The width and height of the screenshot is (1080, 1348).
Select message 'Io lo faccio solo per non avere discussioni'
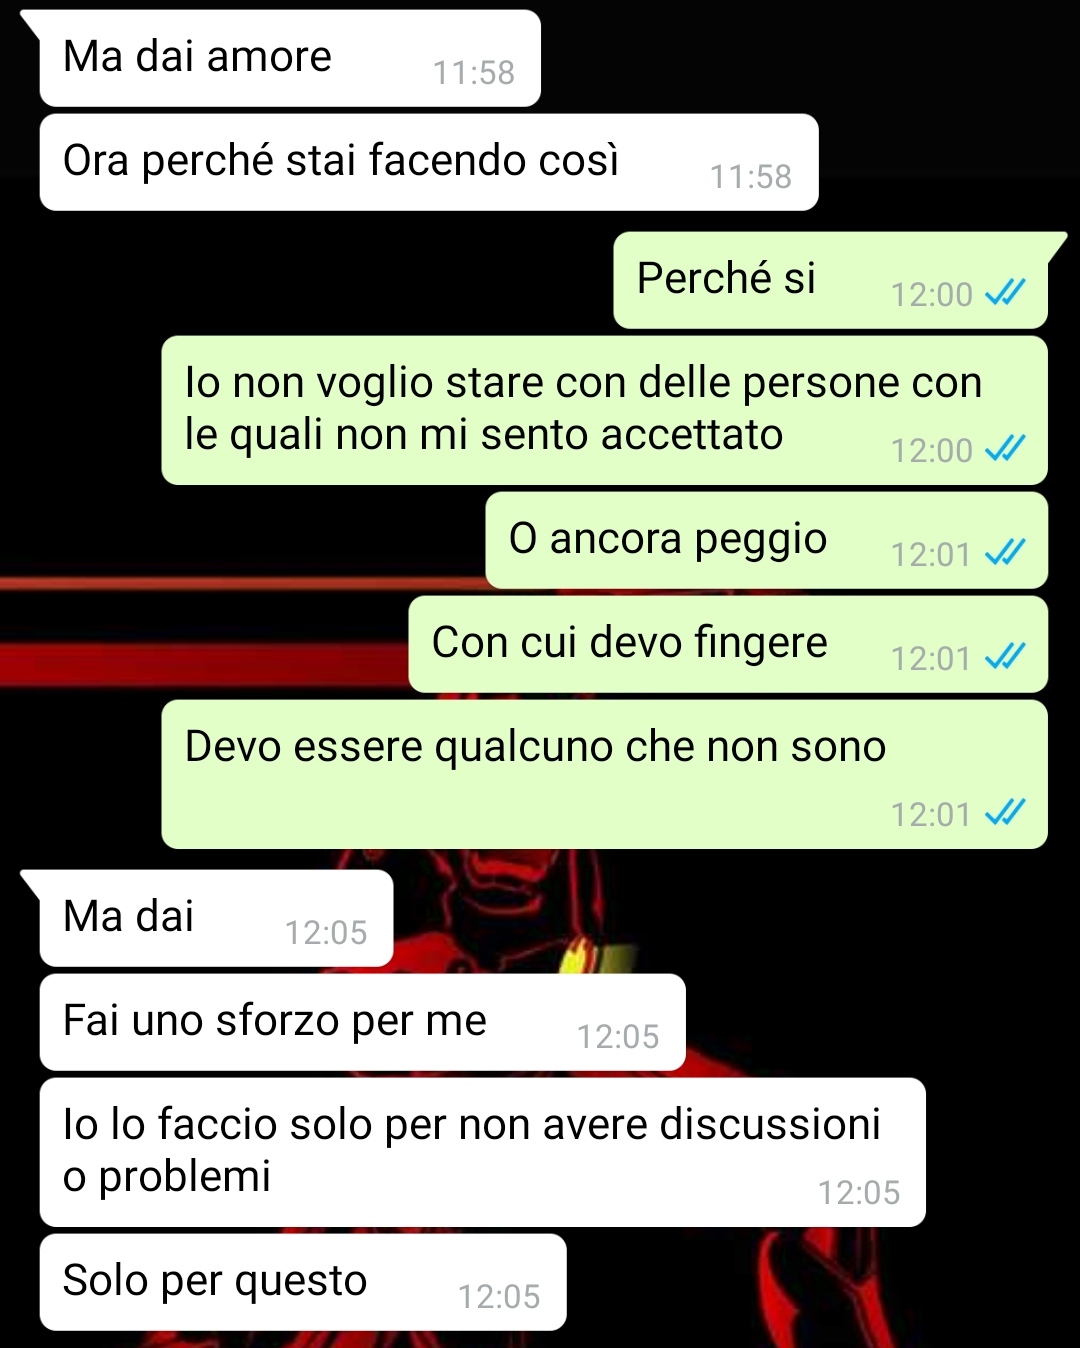[x=482, y=1152]
